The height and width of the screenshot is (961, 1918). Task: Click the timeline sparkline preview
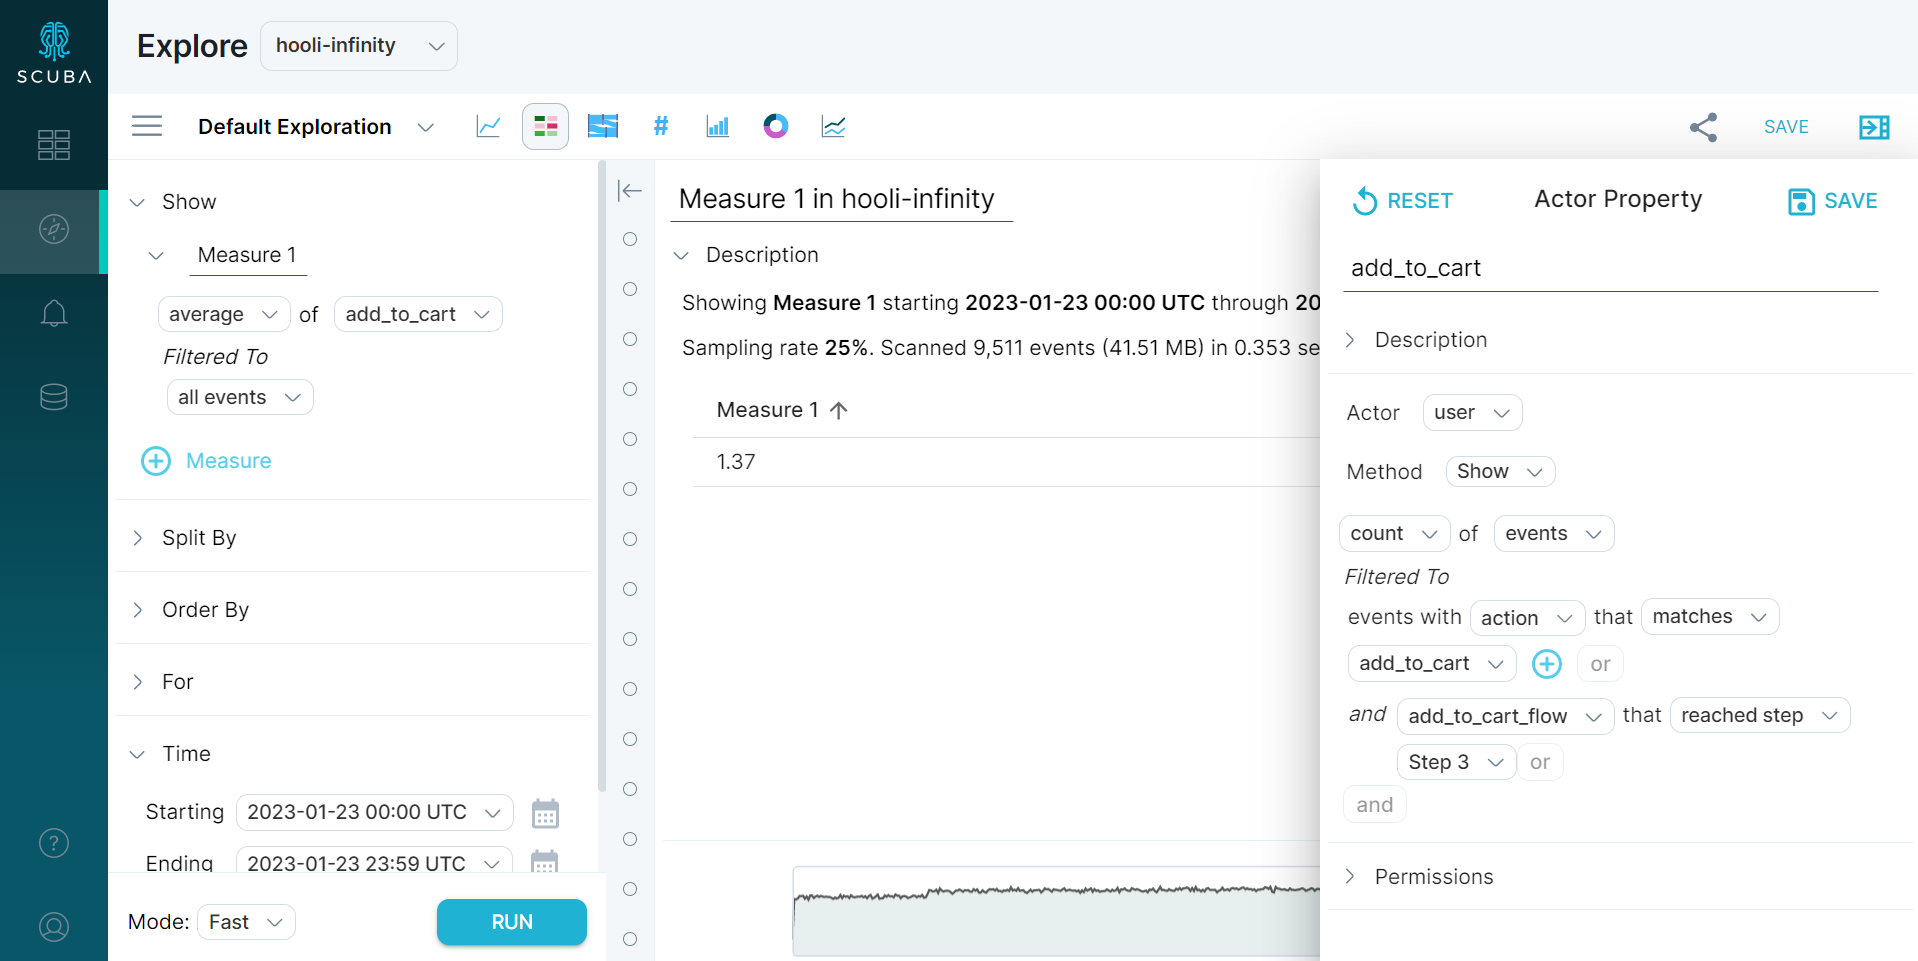click(x=1056, y=911)
